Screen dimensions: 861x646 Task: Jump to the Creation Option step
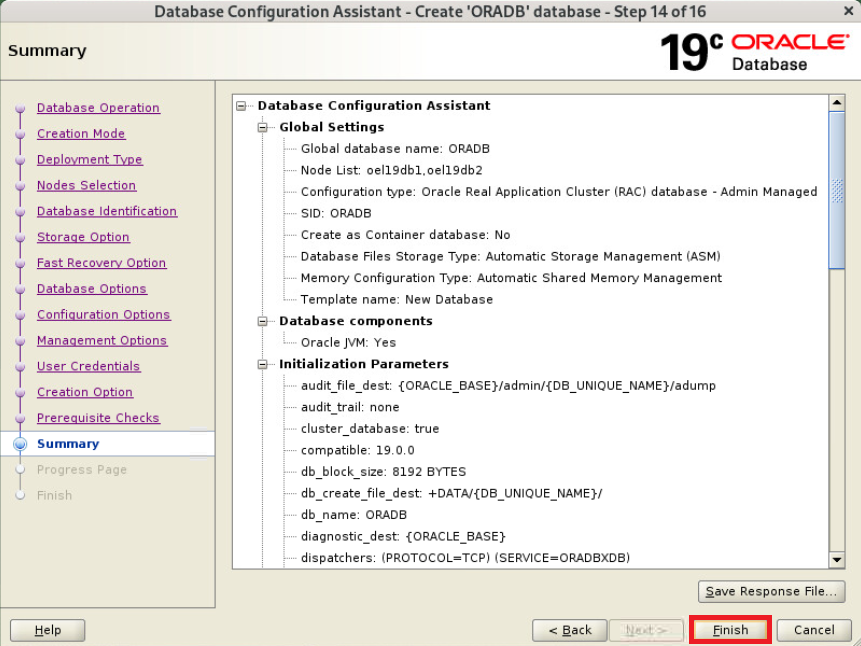tap(85, 392)
